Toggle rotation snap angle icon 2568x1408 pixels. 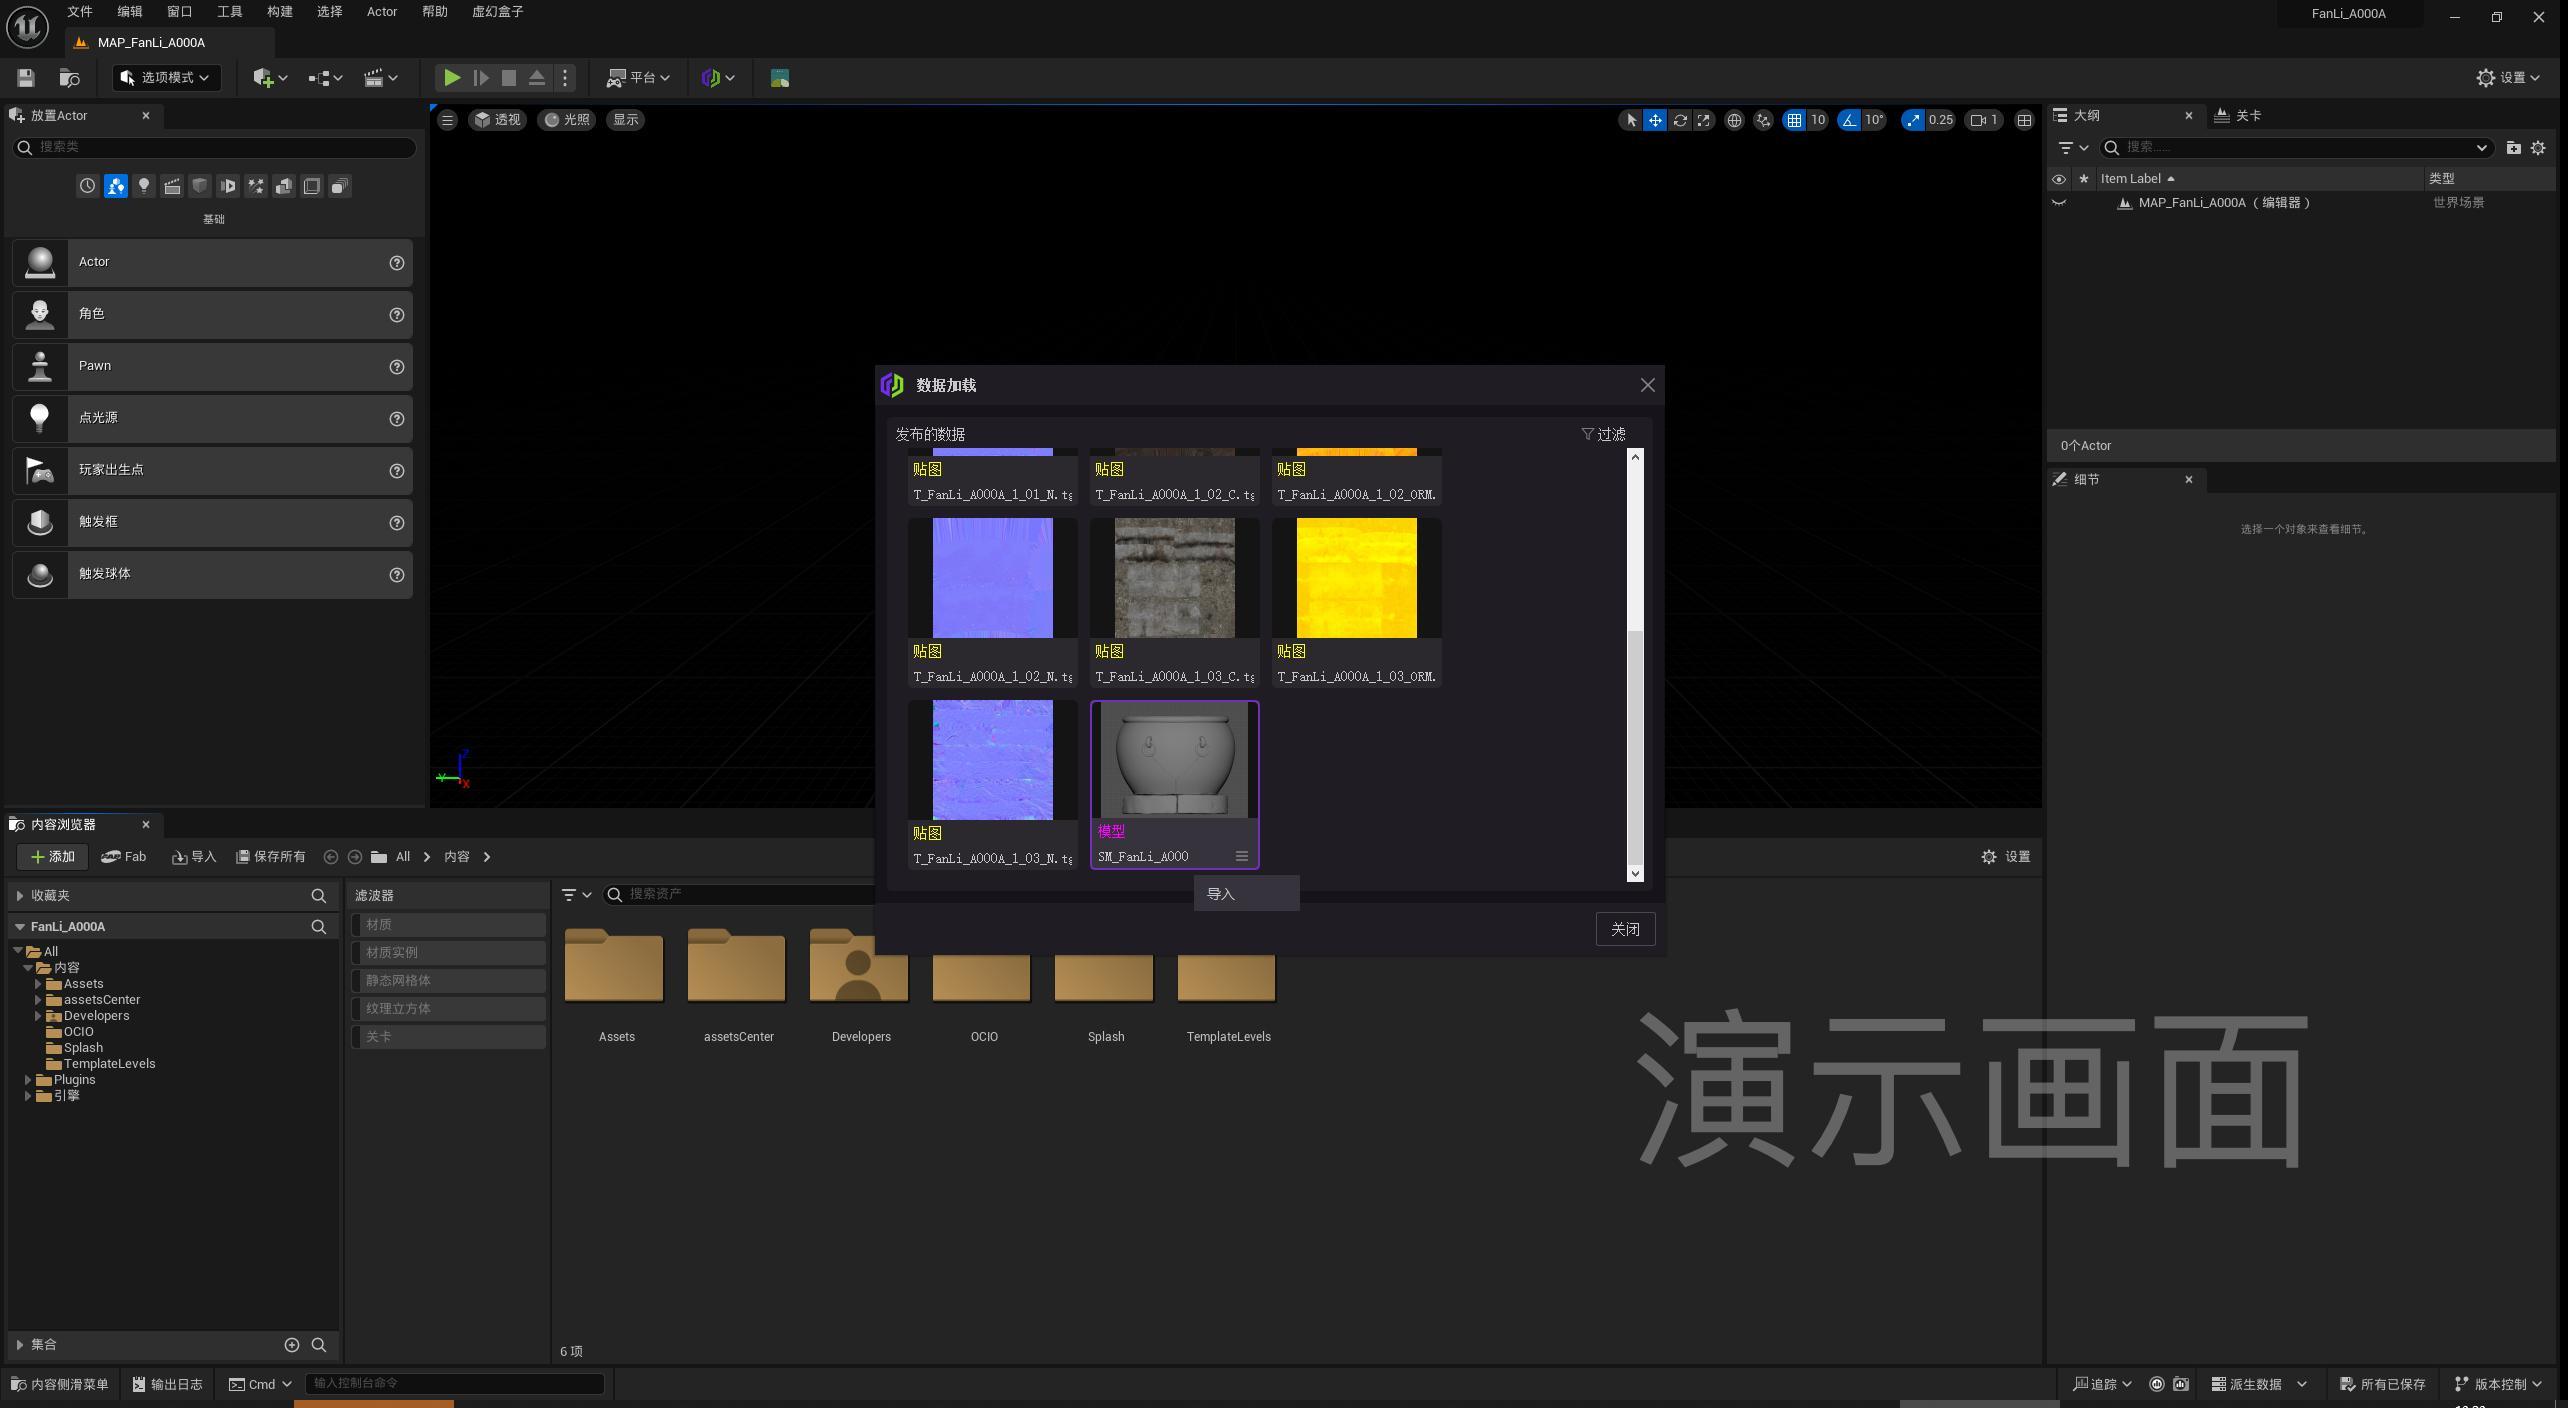[1849, 120]
